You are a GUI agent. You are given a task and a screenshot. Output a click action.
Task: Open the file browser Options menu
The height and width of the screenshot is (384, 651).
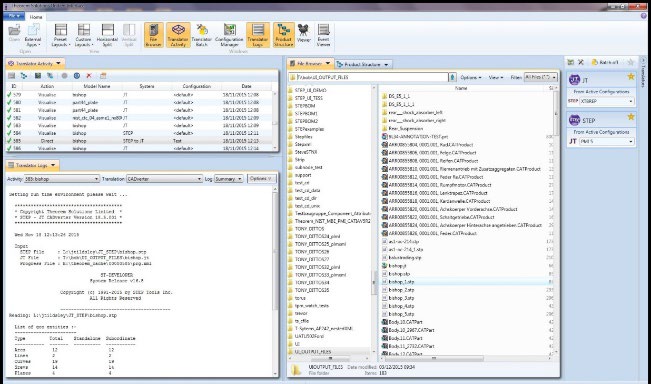pyautogui.click(x=471, y=78)
